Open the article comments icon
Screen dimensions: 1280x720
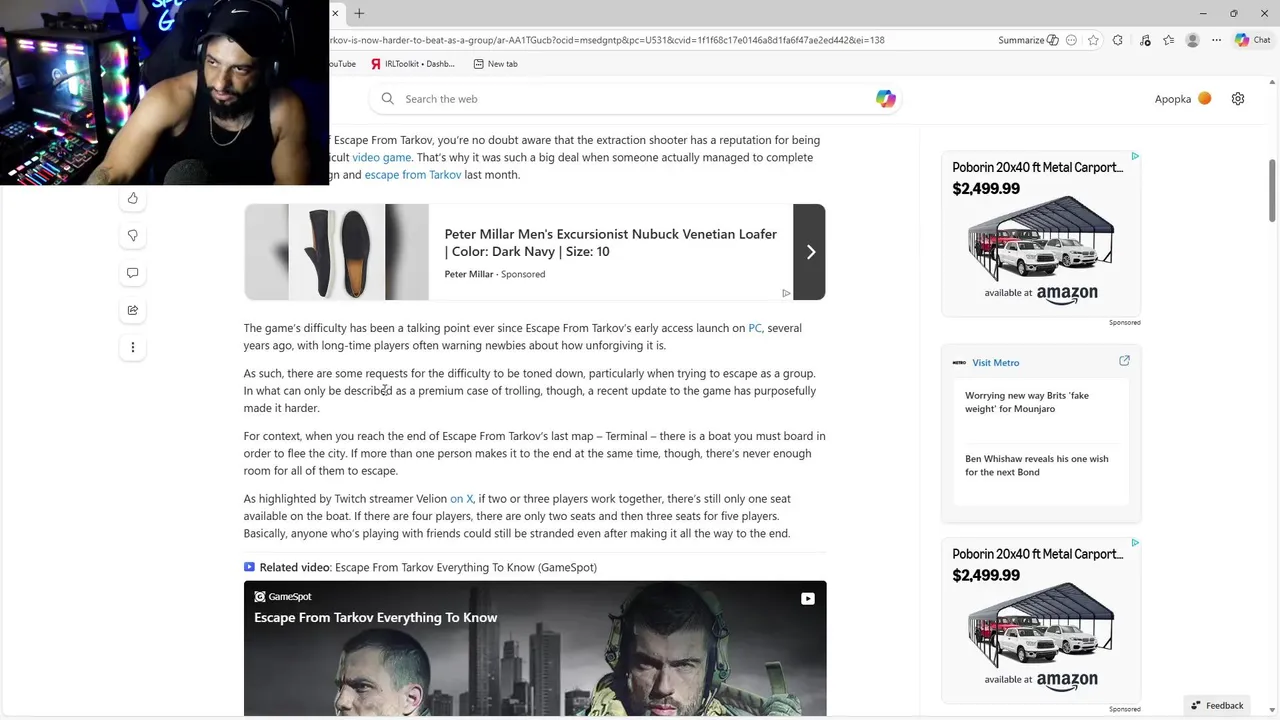[132, 273]
